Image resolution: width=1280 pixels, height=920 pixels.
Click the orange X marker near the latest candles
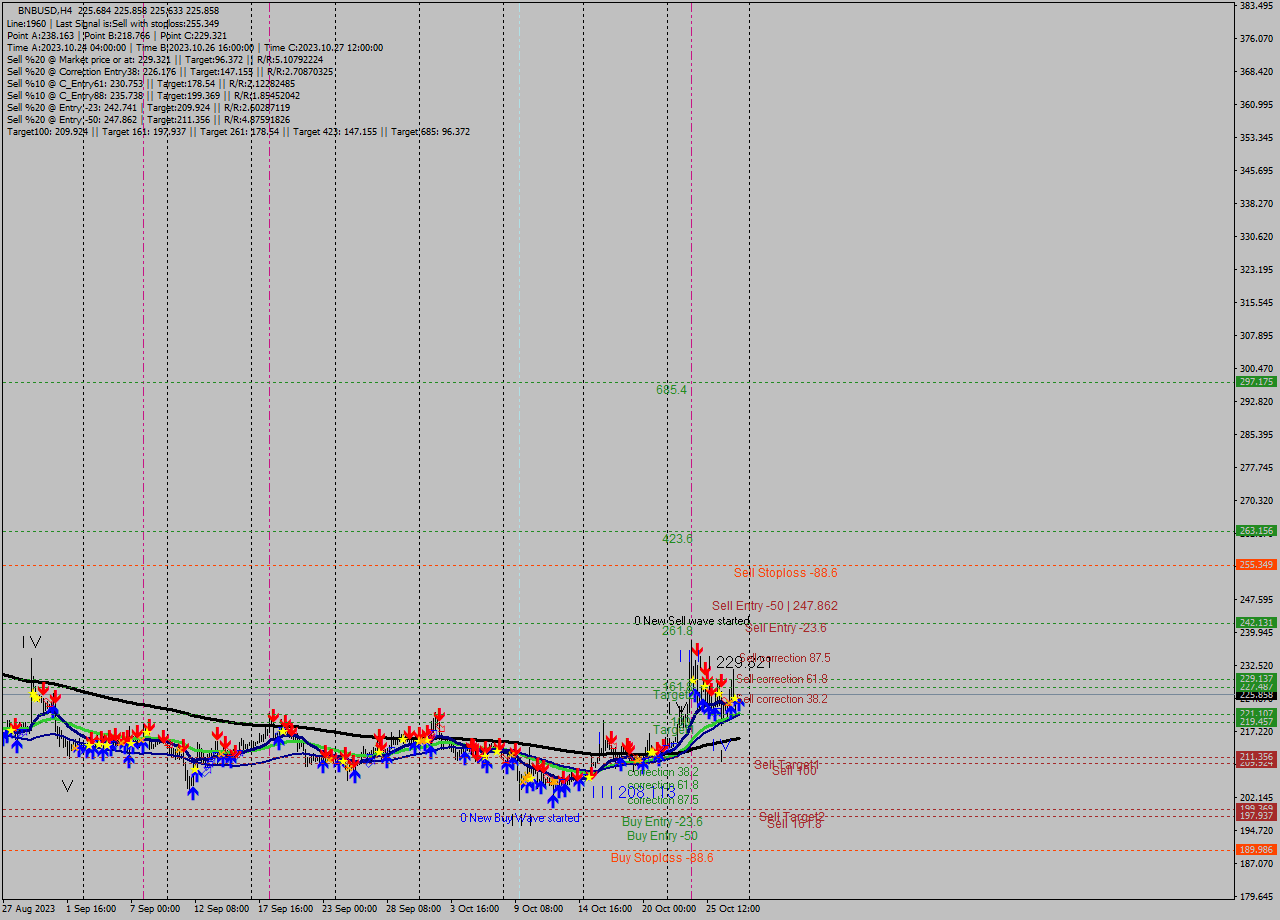pos(729,703)
